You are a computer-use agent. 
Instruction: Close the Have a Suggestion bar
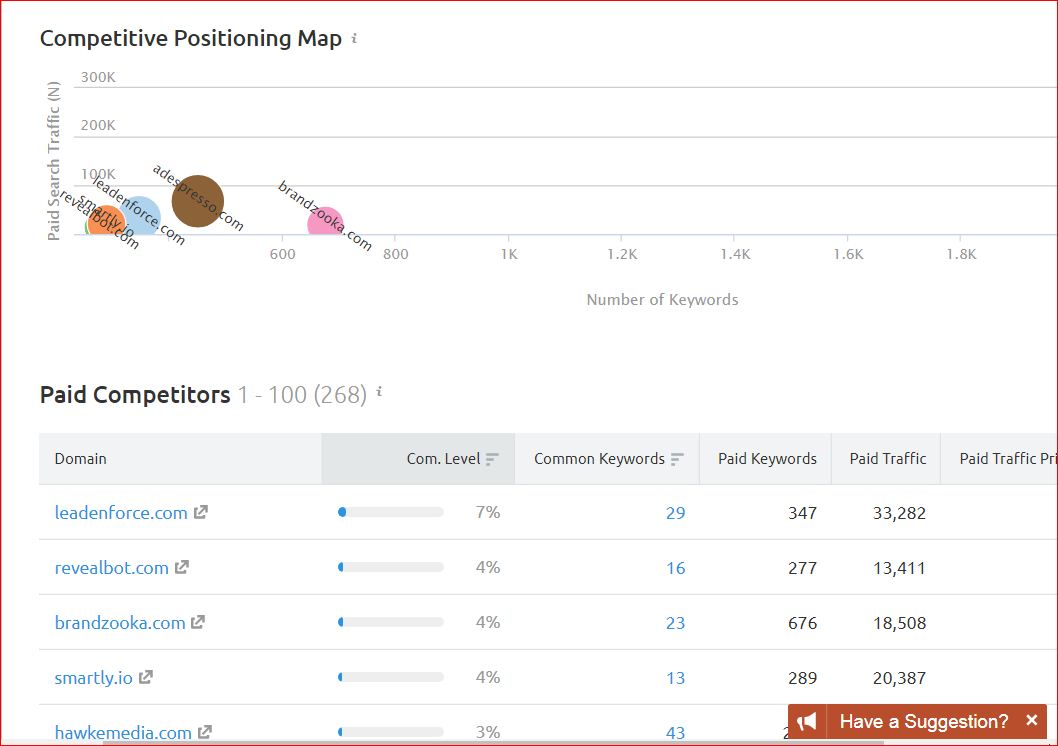(x=1031, y=720)
